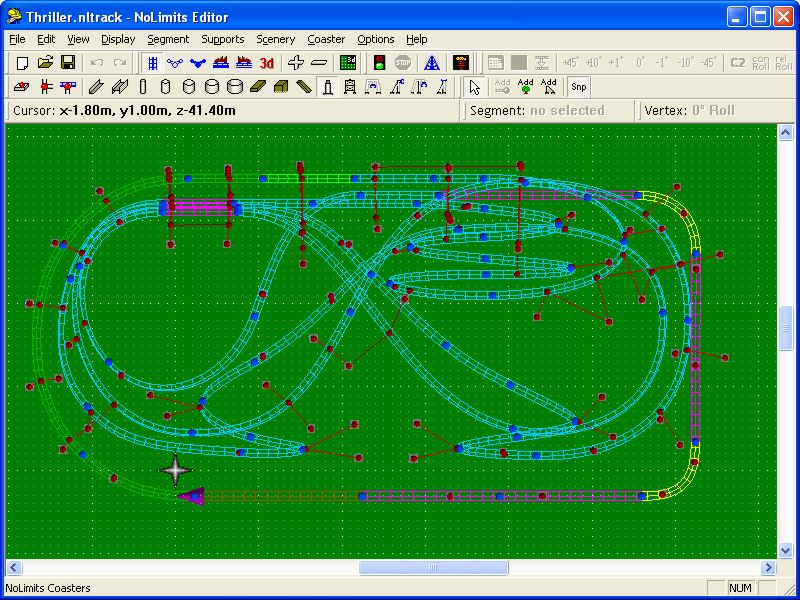
Task: Open the Segment menu
Action: click(x=167, y=39)
